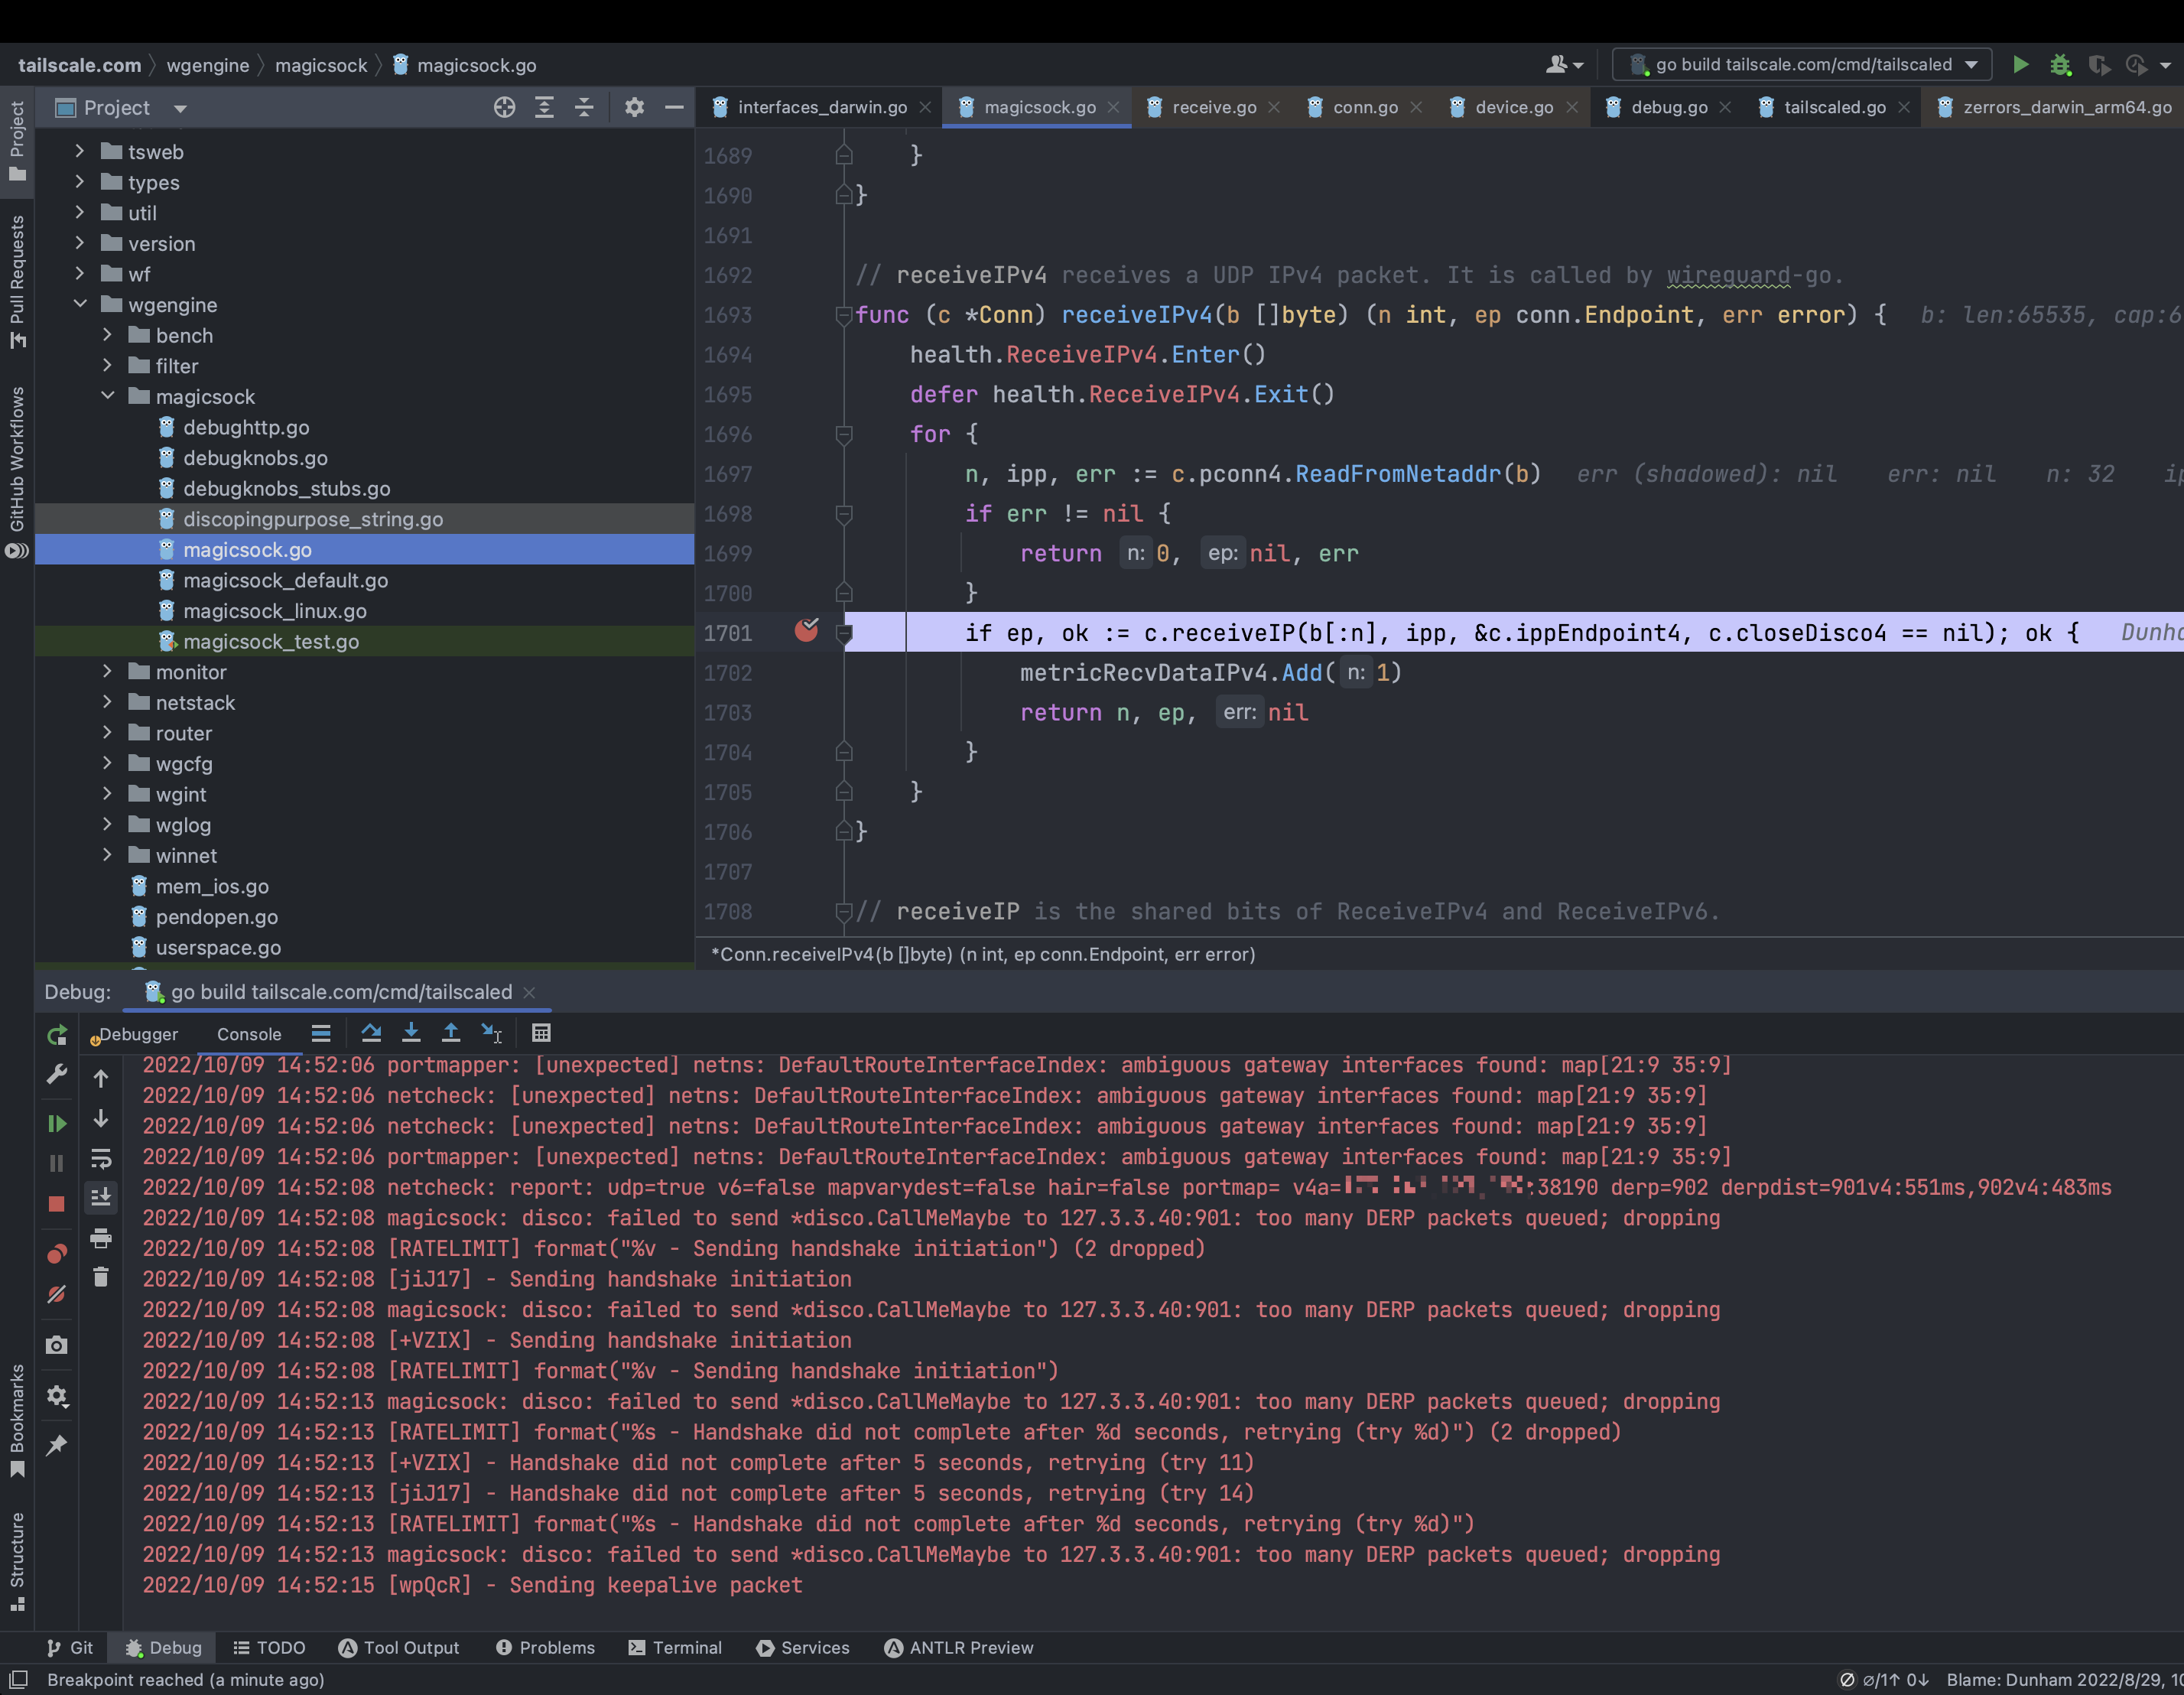The image size is (2184, 1695).
Task: Toggle Mute Breakpoints in debug sidebar
Action: pyautogui.click(x=57, y=1295)
